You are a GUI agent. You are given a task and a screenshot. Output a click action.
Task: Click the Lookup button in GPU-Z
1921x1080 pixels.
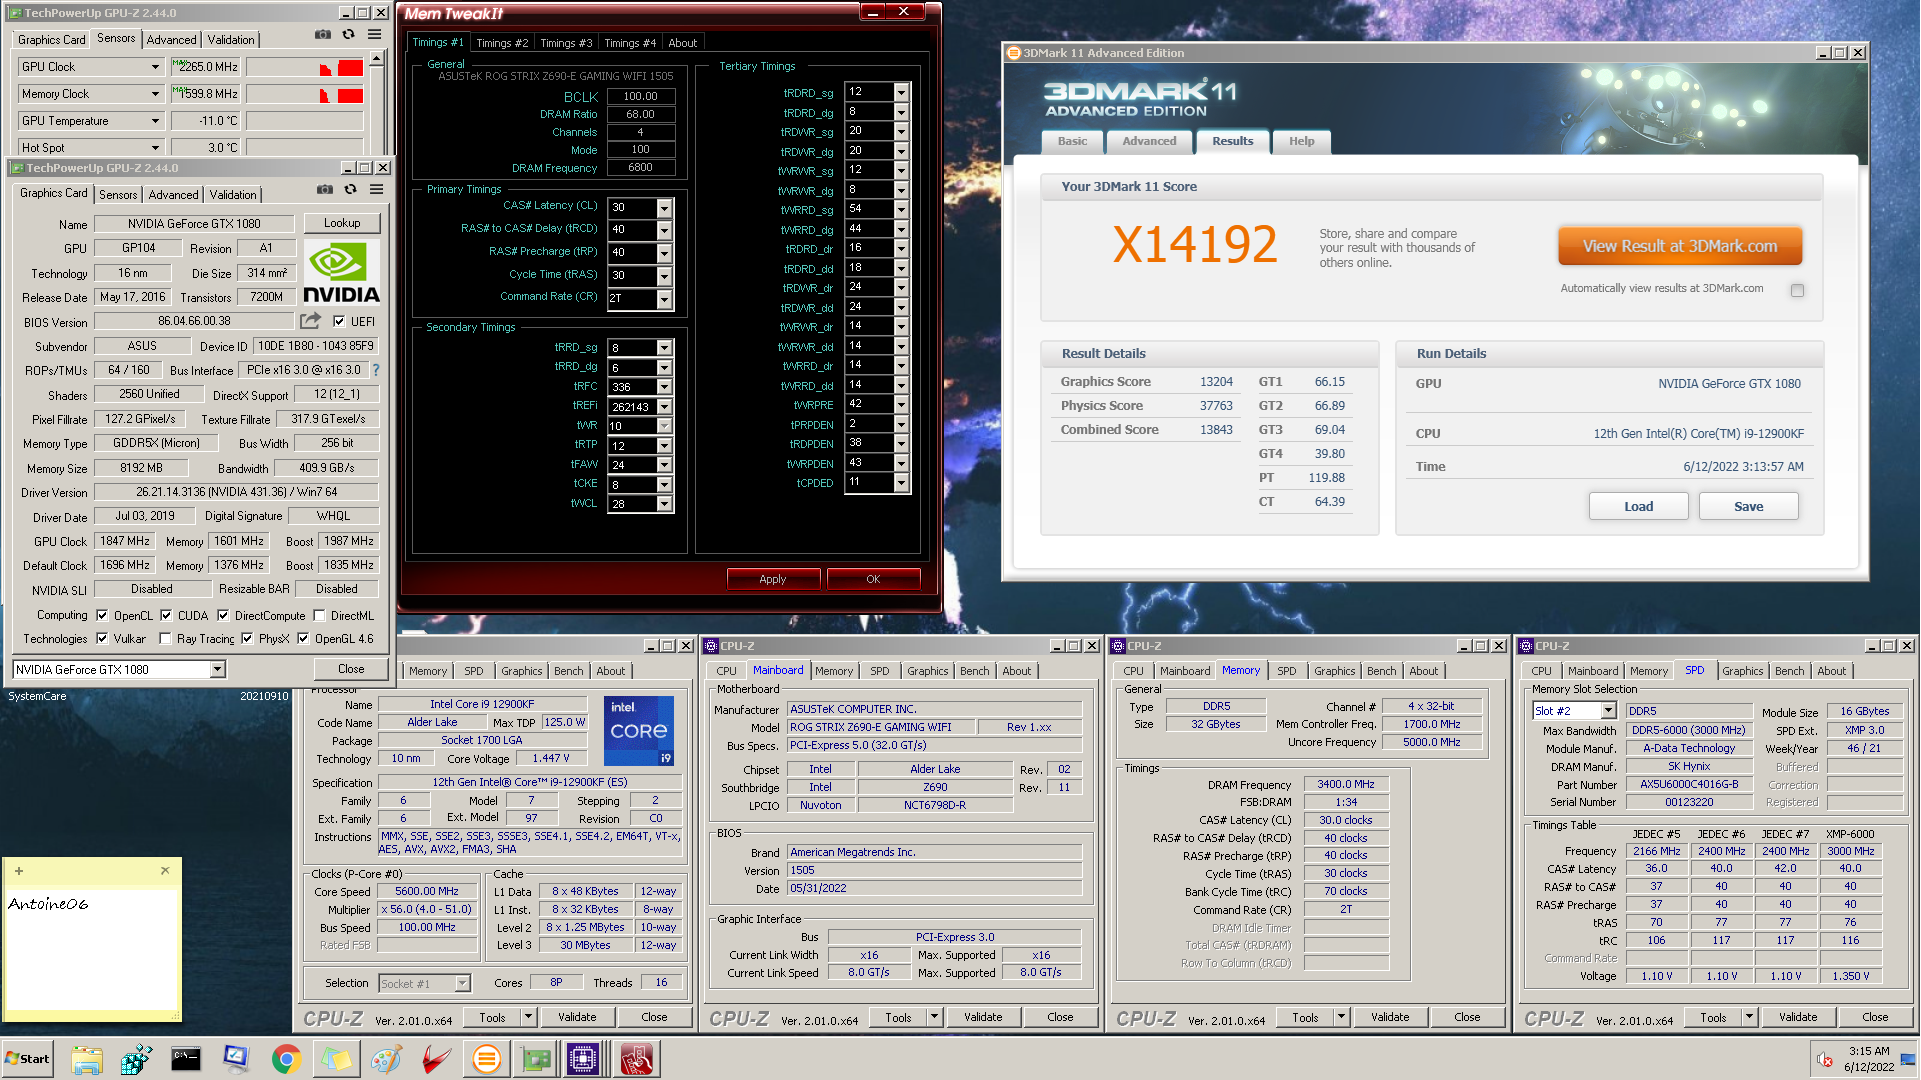click(x=342, y=223)
